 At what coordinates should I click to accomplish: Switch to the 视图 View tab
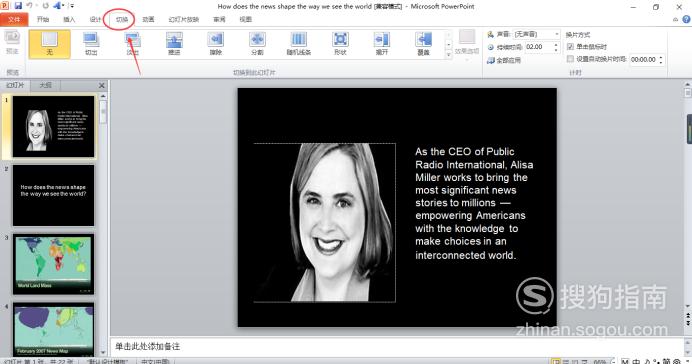245,19
